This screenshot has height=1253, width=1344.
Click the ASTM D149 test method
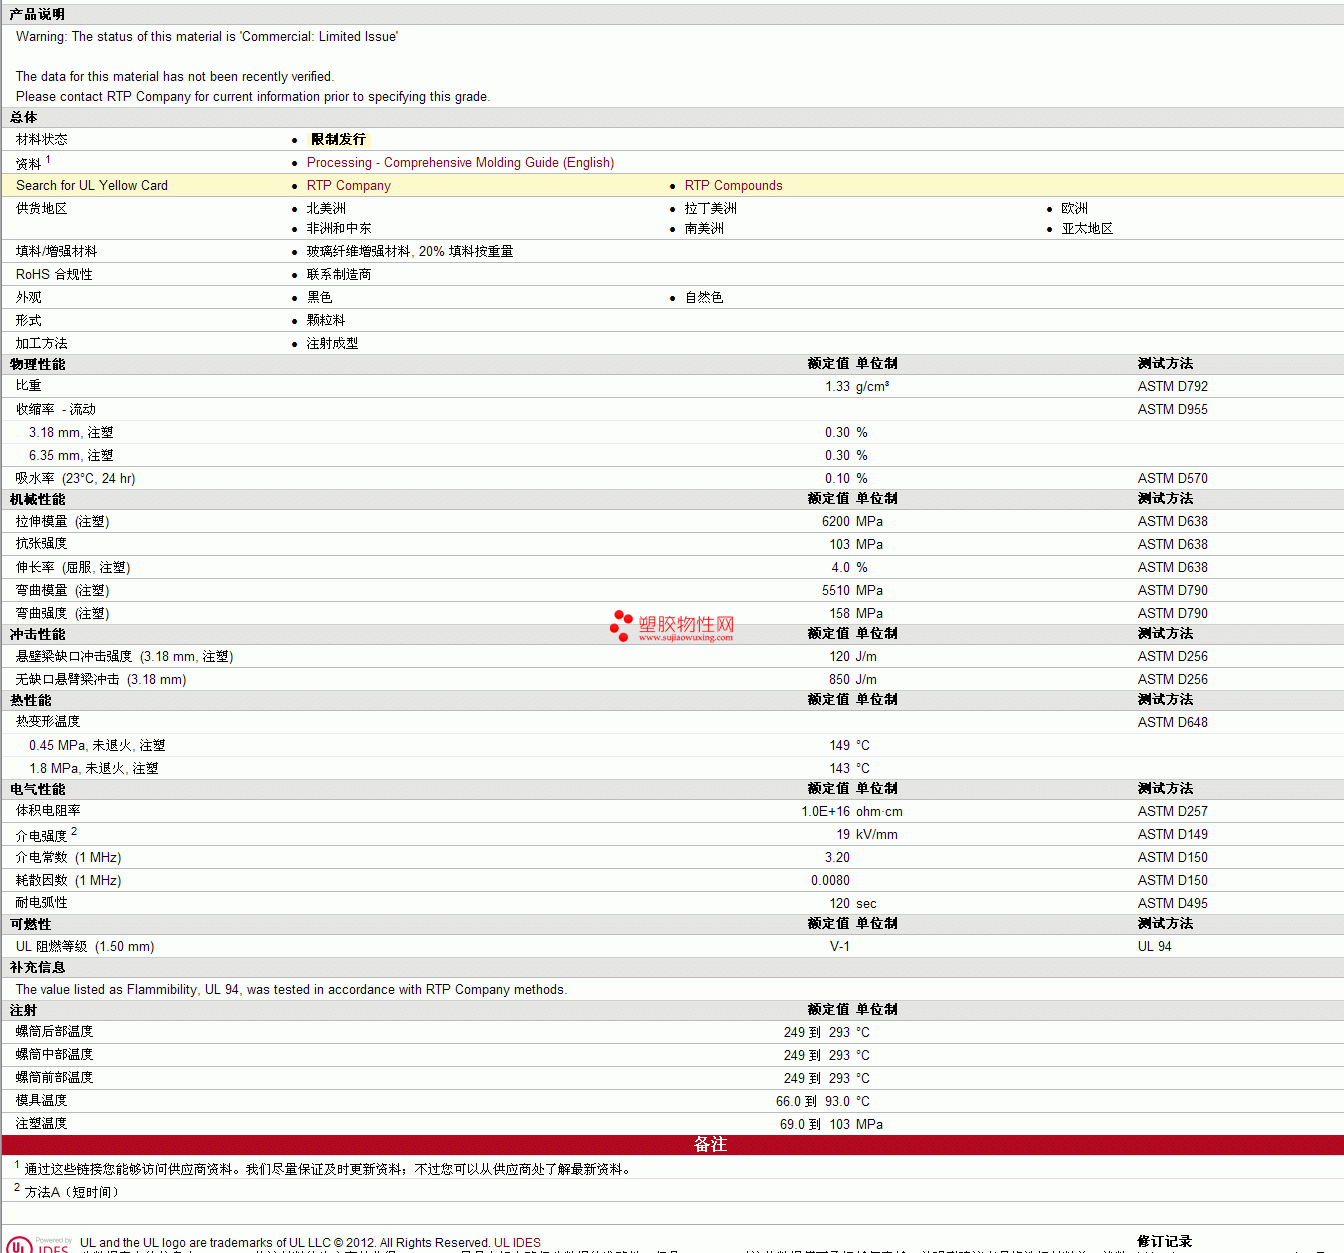tap(1172, 834)
